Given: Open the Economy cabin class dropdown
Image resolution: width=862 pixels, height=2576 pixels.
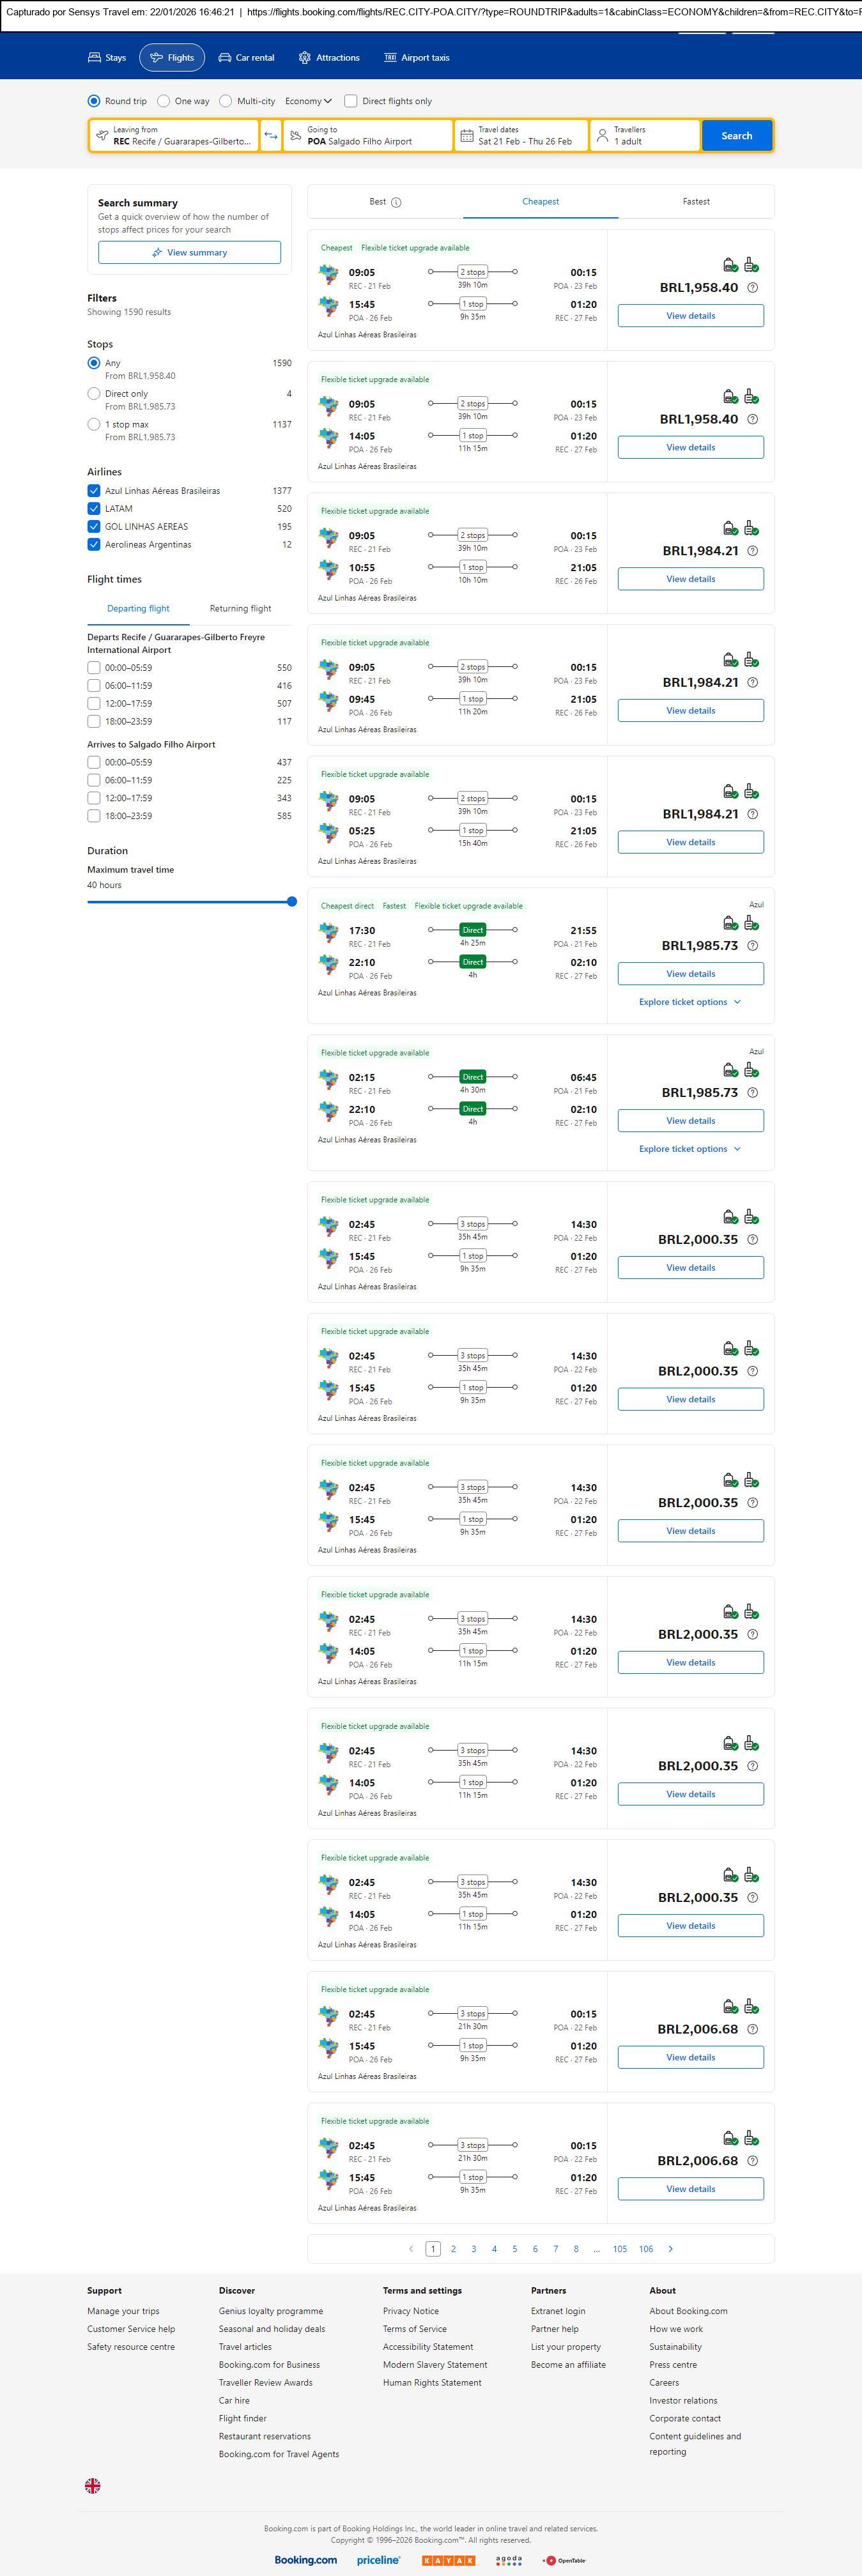Looking at the screenshot, I should 308,101.
